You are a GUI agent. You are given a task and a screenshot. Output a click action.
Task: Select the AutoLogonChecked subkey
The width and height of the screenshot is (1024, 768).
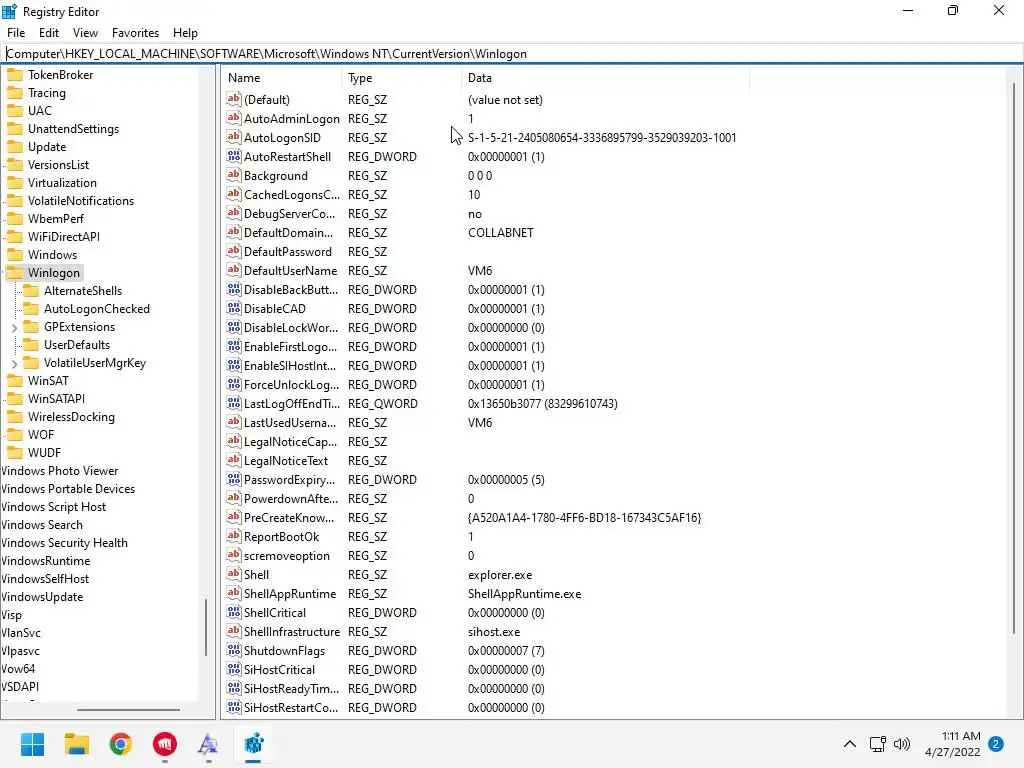pos(97,309)
